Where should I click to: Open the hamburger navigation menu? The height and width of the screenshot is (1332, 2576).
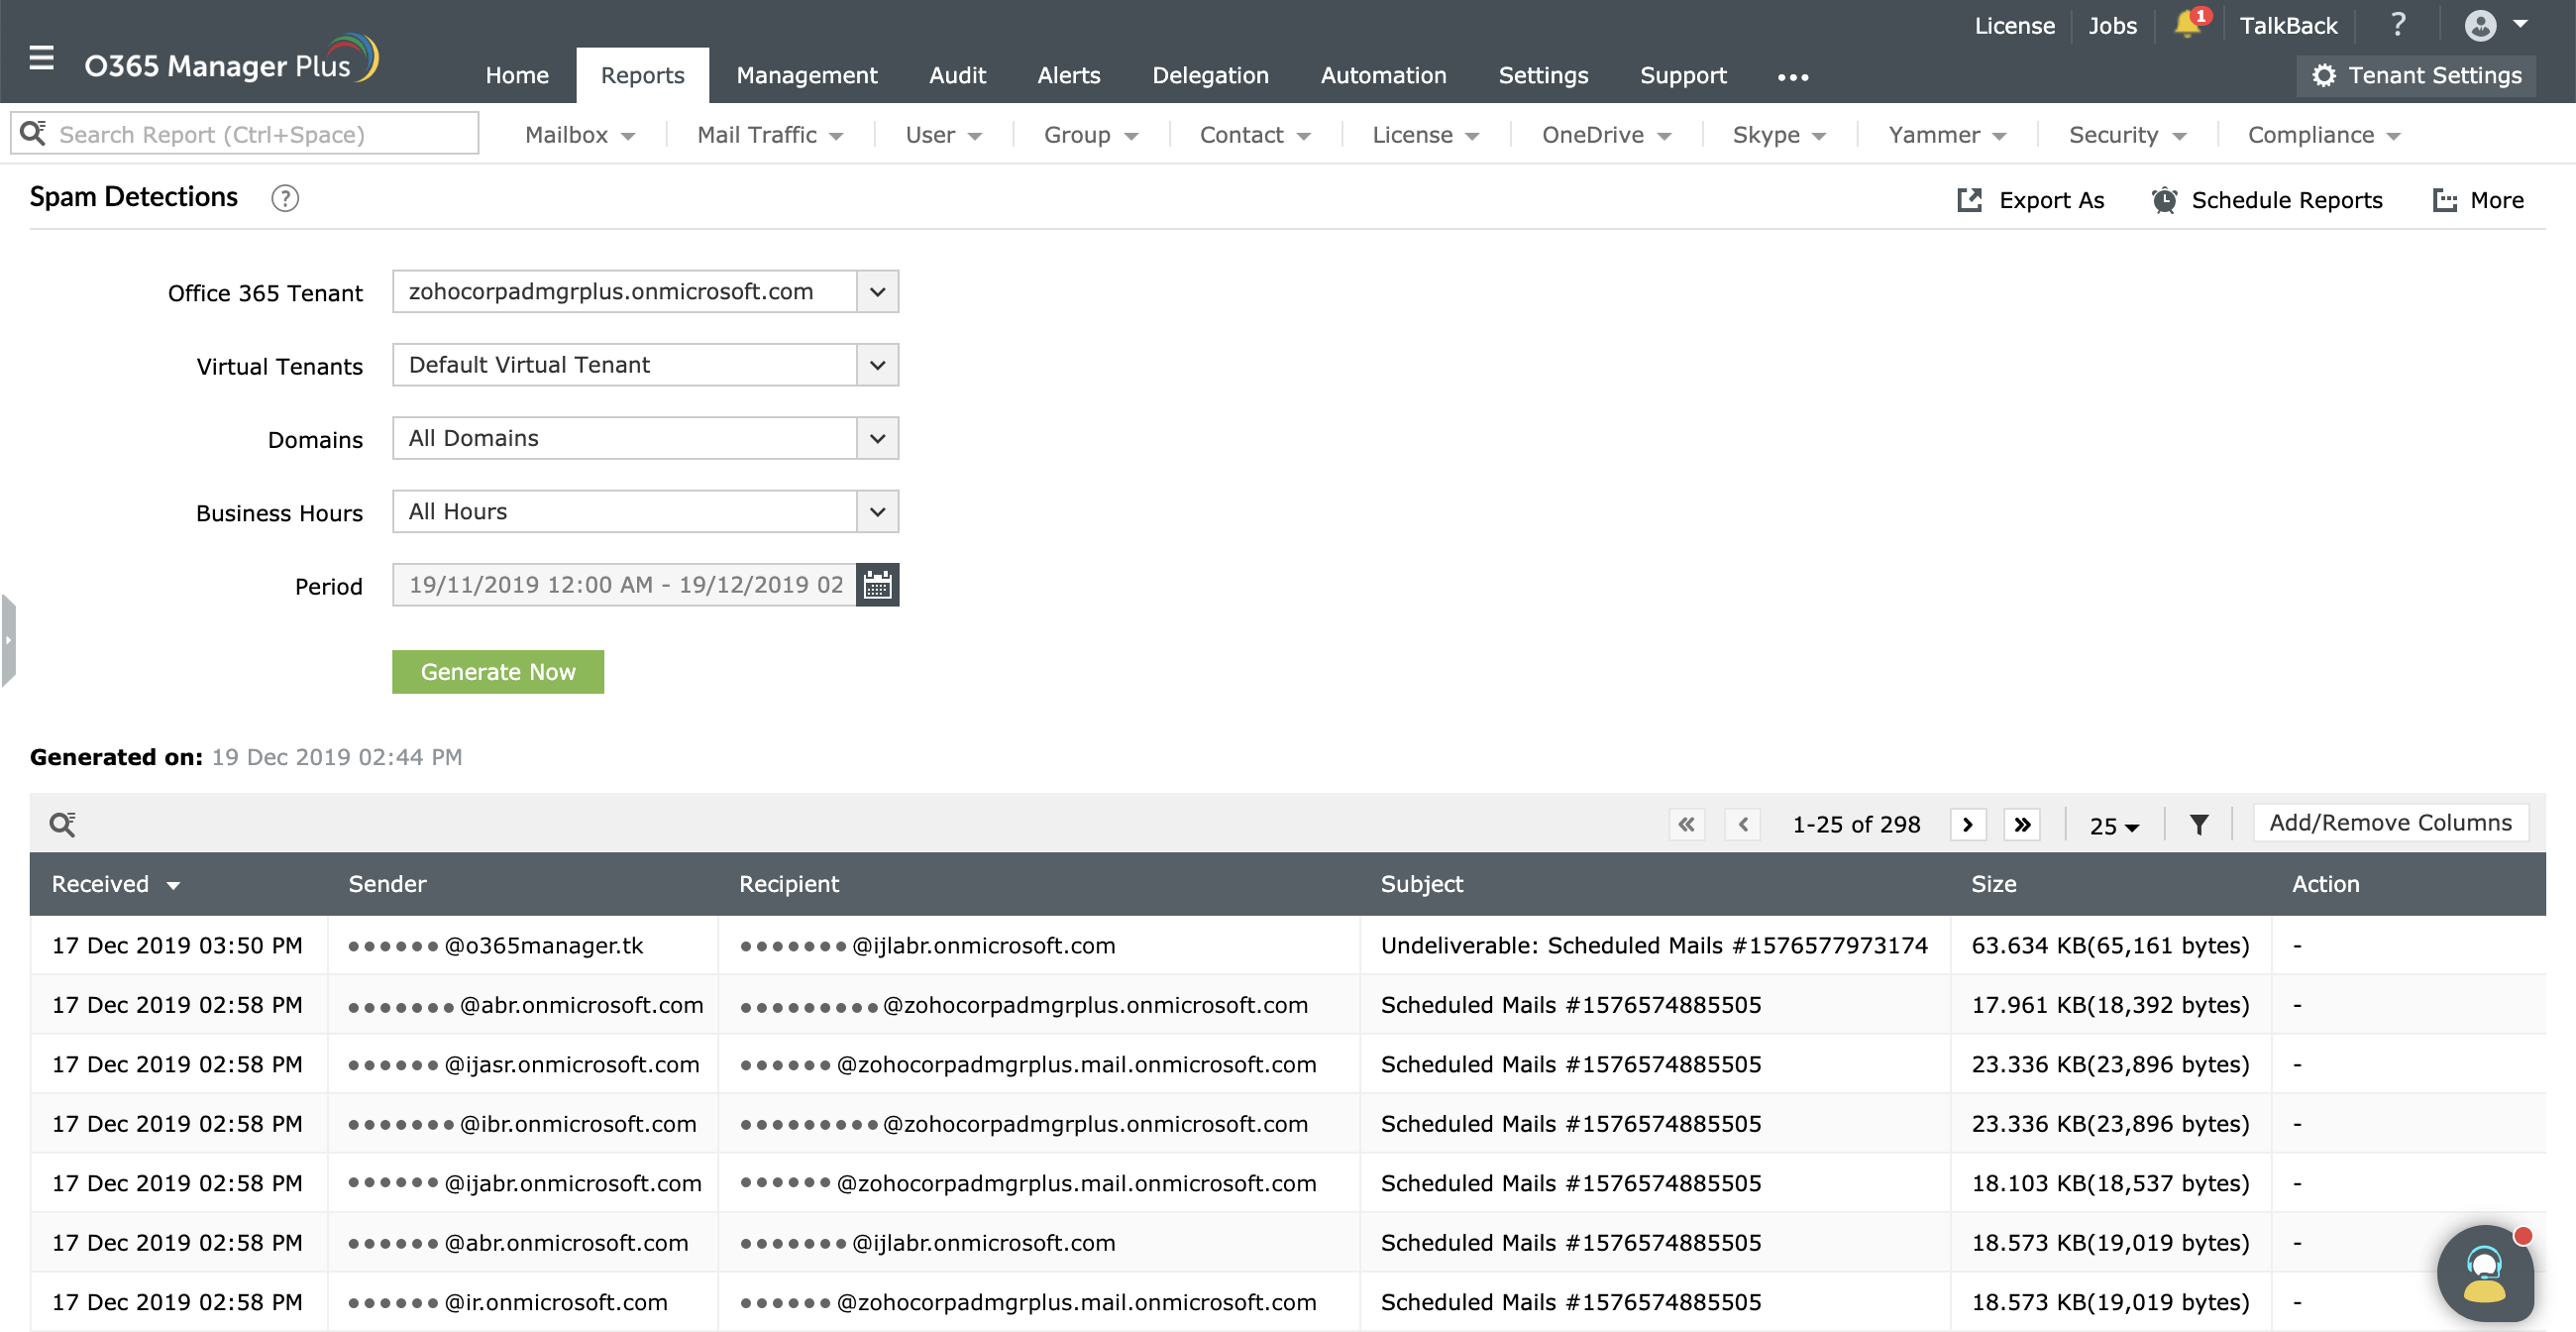[41, 58]
